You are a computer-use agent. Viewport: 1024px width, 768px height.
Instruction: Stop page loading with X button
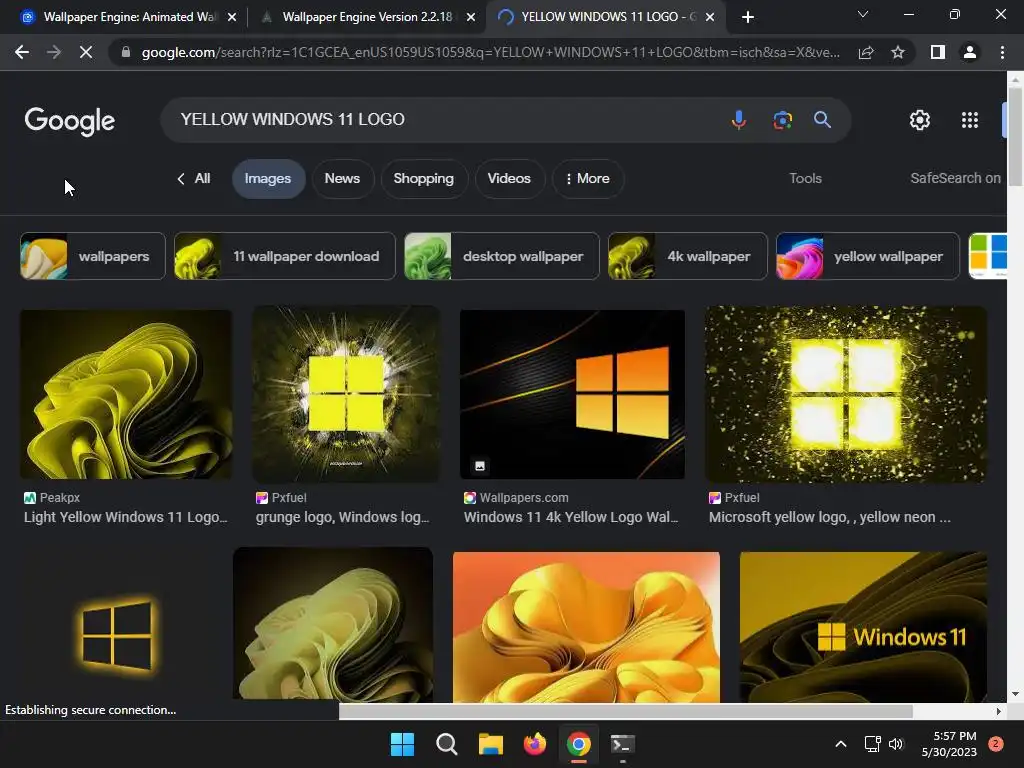[86, 52]
